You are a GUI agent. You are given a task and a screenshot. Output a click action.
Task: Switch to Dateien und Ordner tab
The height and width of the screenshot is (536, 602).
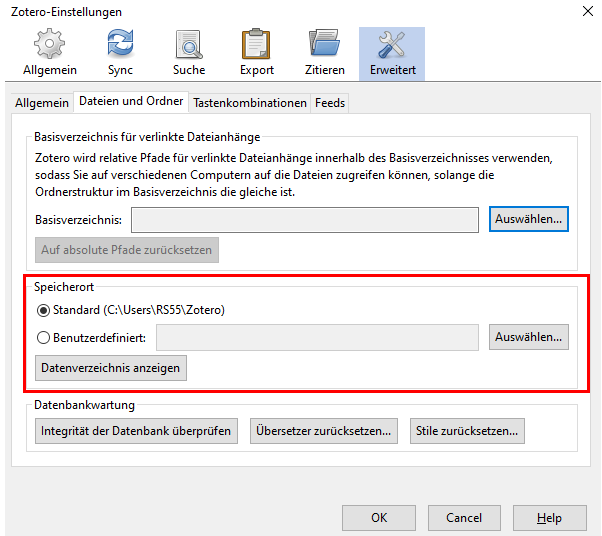tap(131, 101)
